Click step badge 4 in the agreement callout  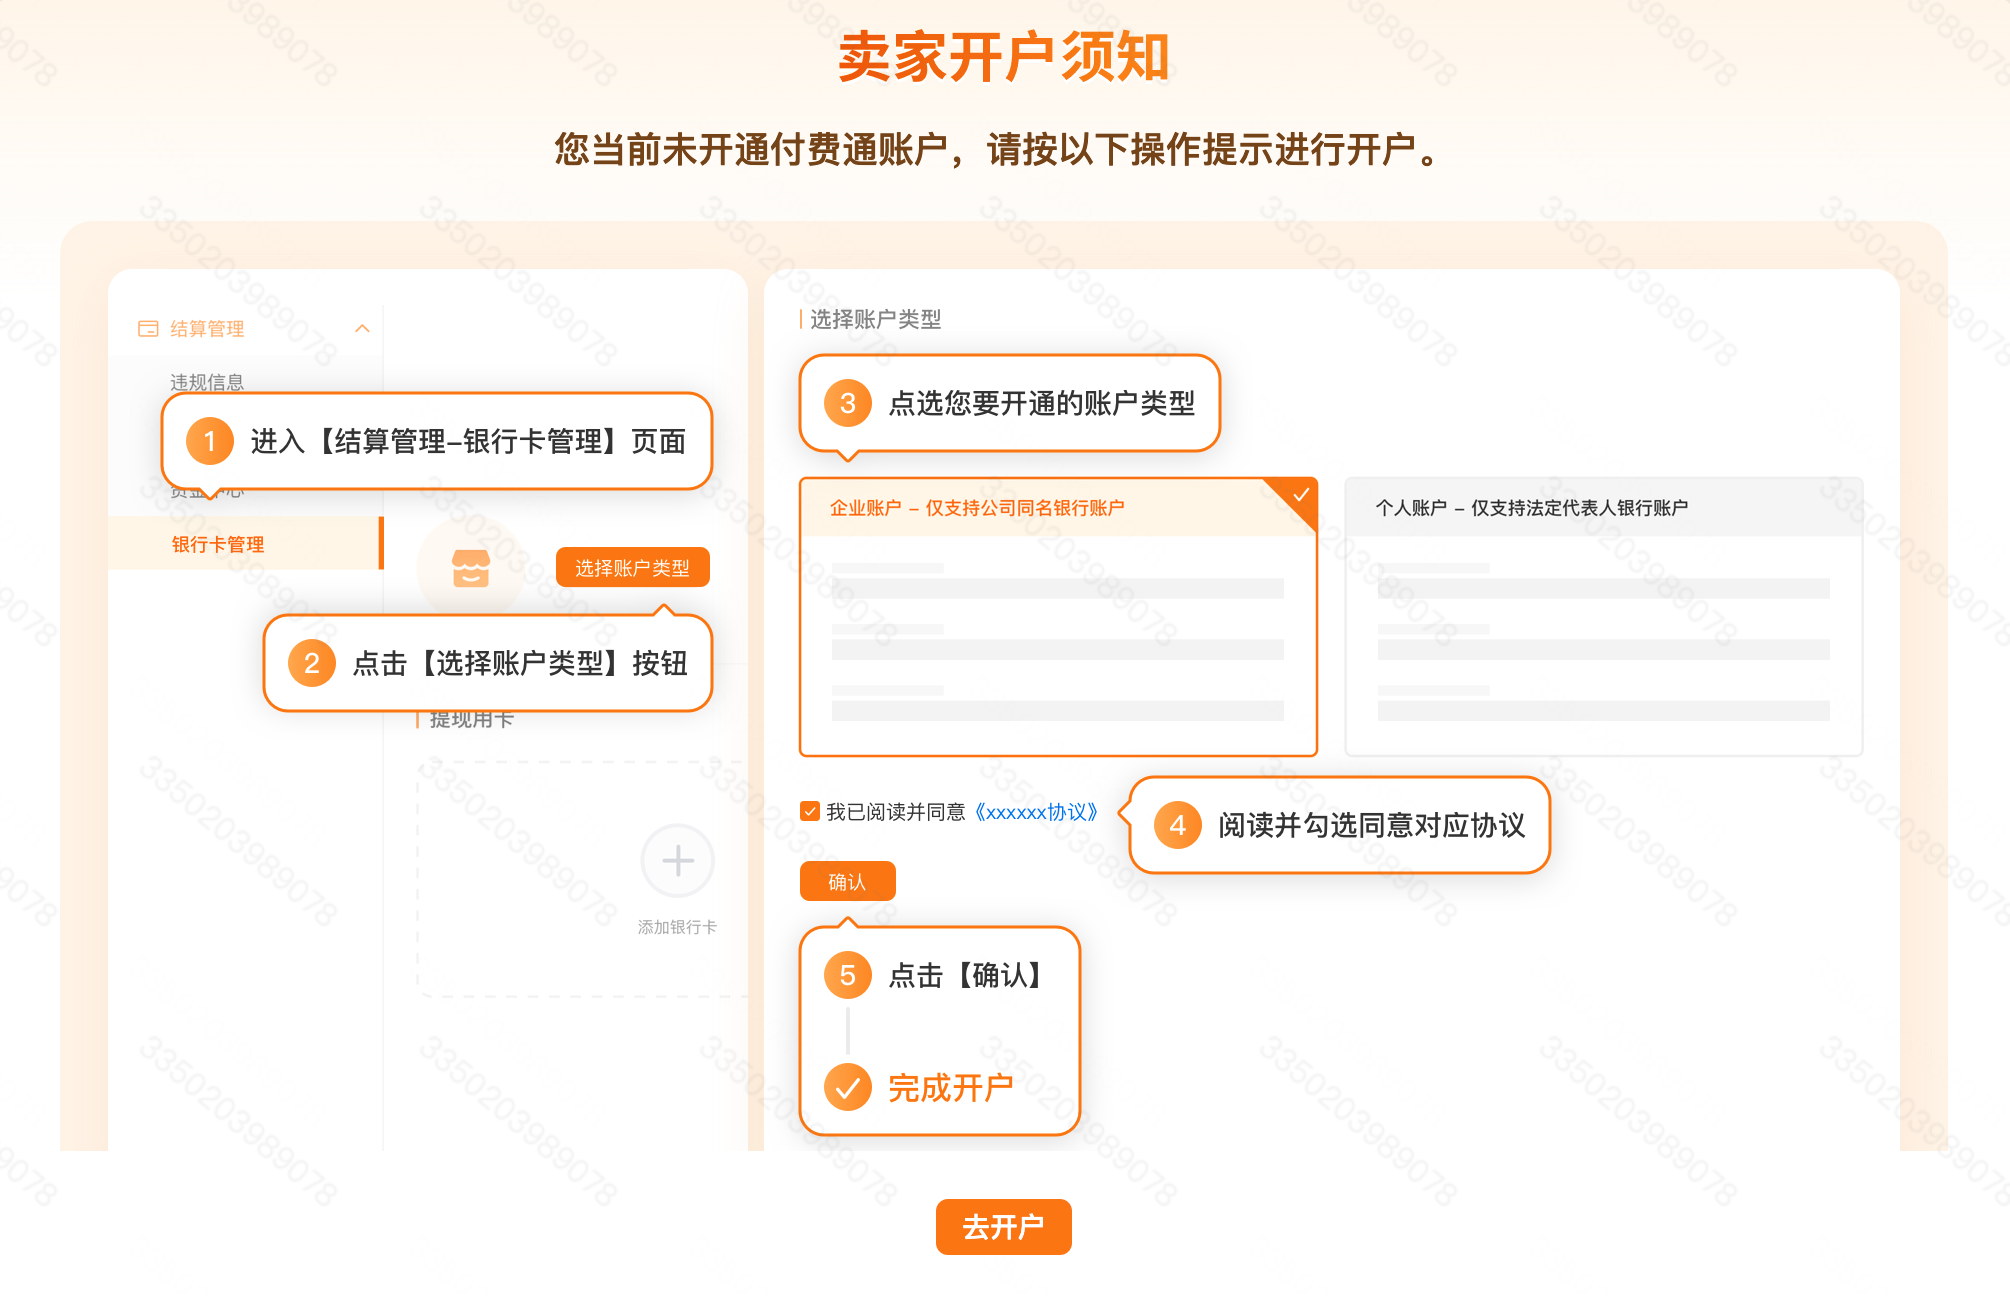pyautogui.click(x=1177, y=825)
